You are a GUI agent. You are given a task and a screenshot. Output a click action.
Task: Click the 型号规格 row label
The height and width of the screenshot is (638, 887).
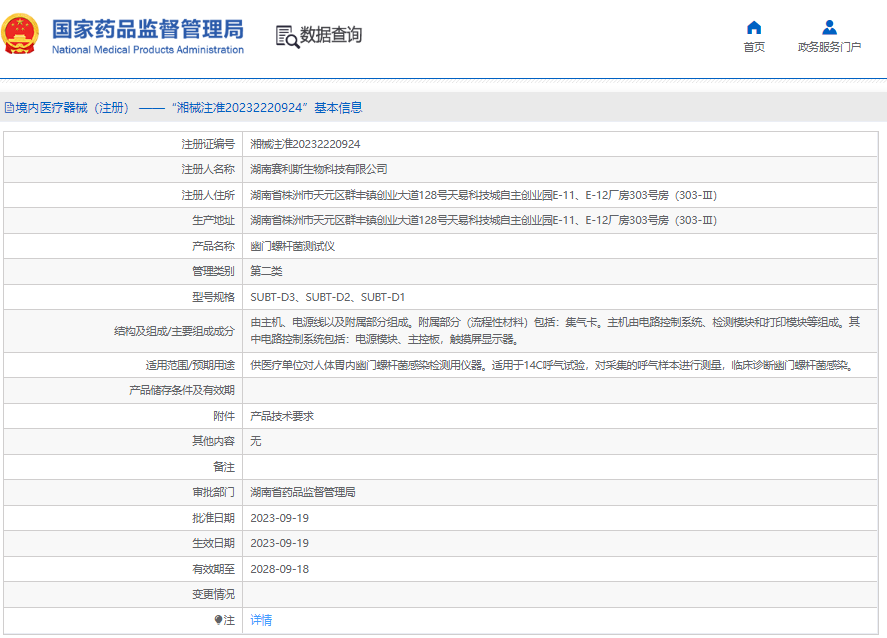pyautogui.click(x=213, y=297)
